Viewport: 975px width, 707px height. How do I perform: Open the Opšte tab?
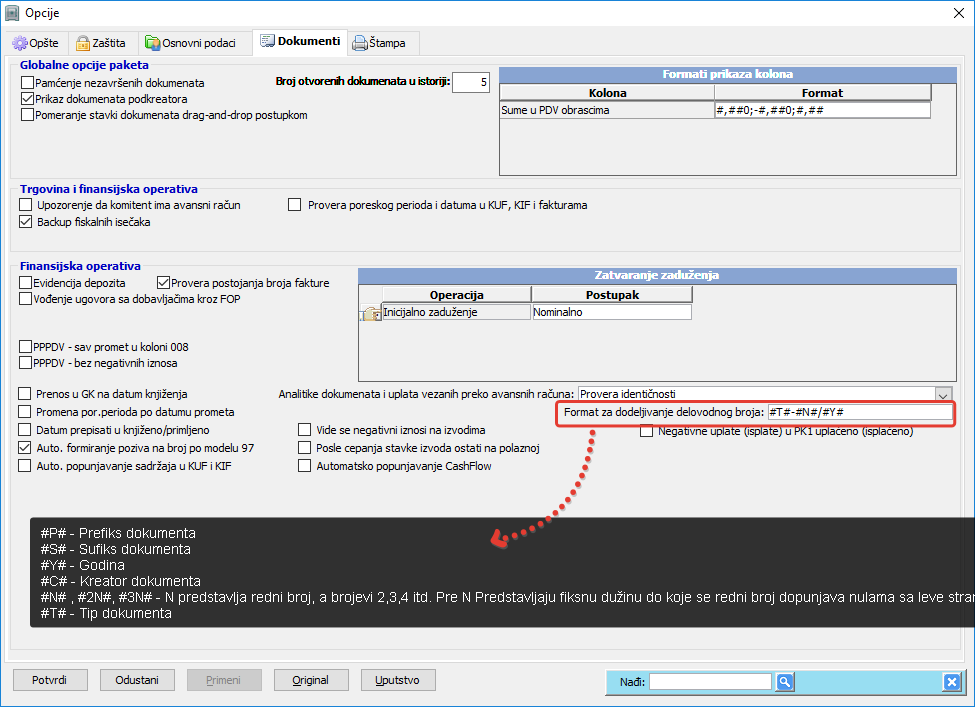pyautogui.click(x=38, y=43)
